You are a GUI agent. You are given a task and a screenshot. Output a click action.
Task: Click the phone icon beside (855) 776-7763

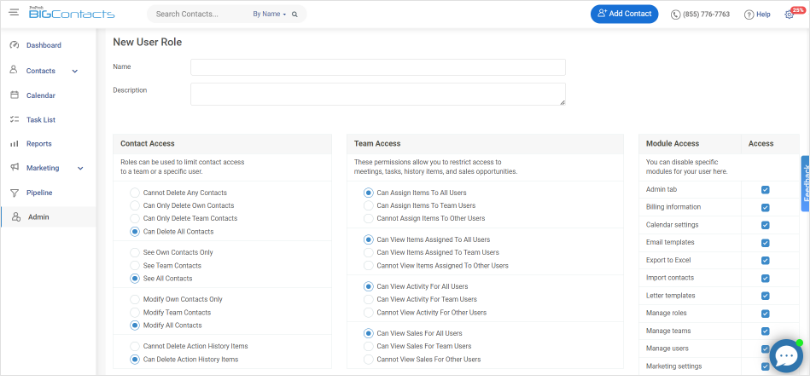676,14
